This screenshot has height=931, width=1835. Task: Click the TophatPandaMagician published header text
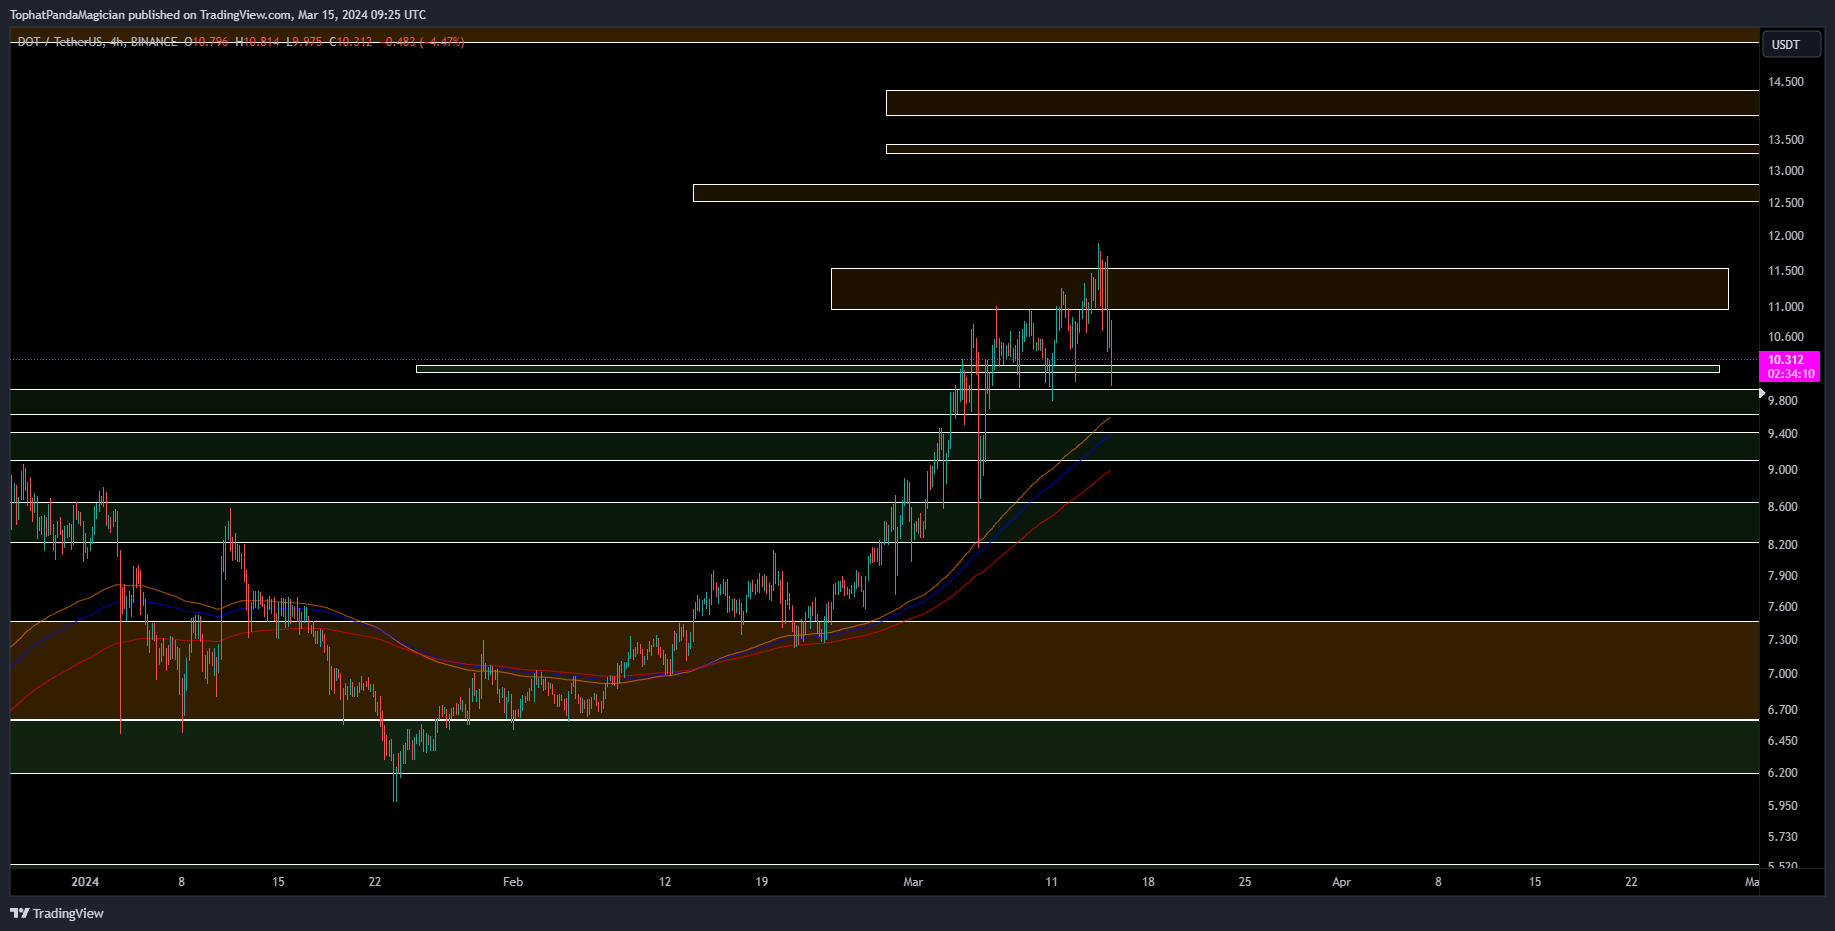coord(218,15)
